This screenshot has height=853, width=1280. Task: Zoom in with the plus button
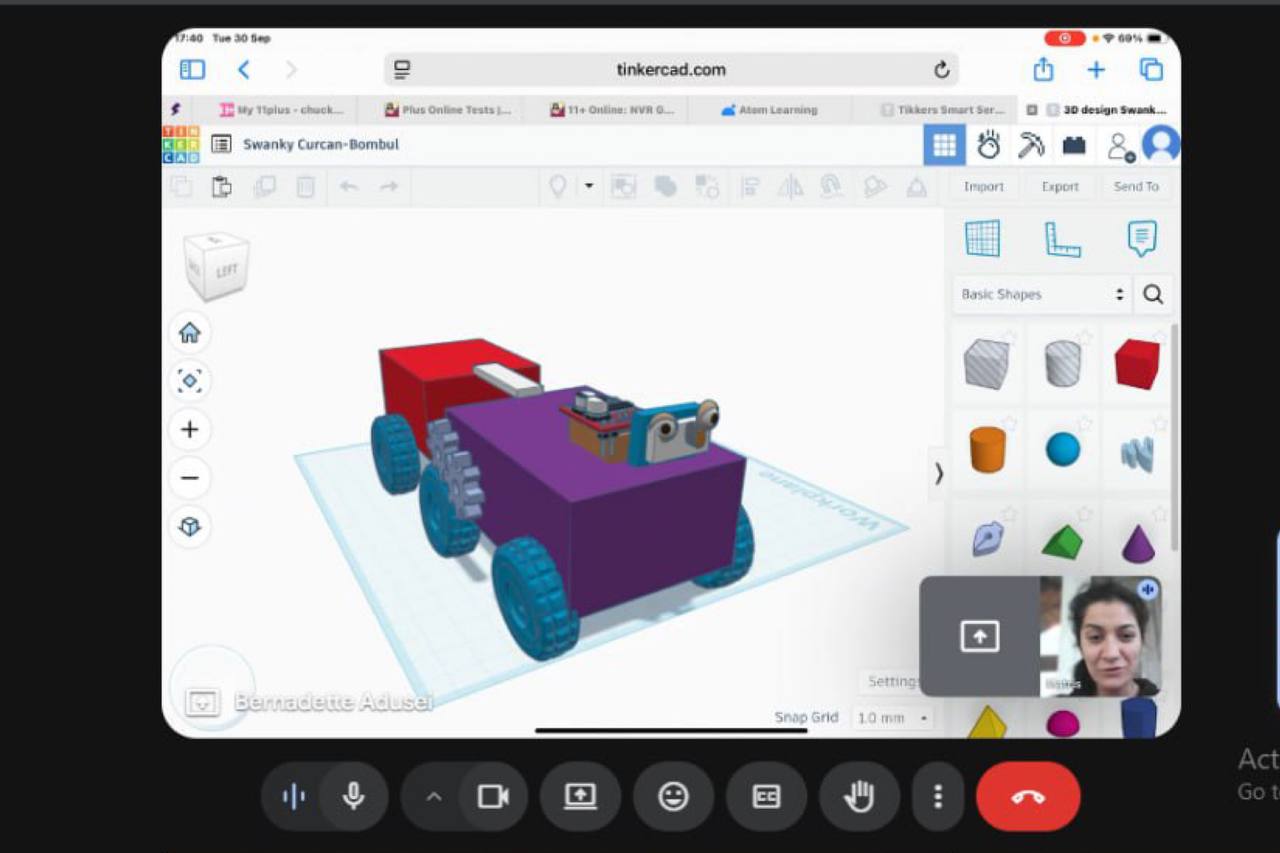190,430
